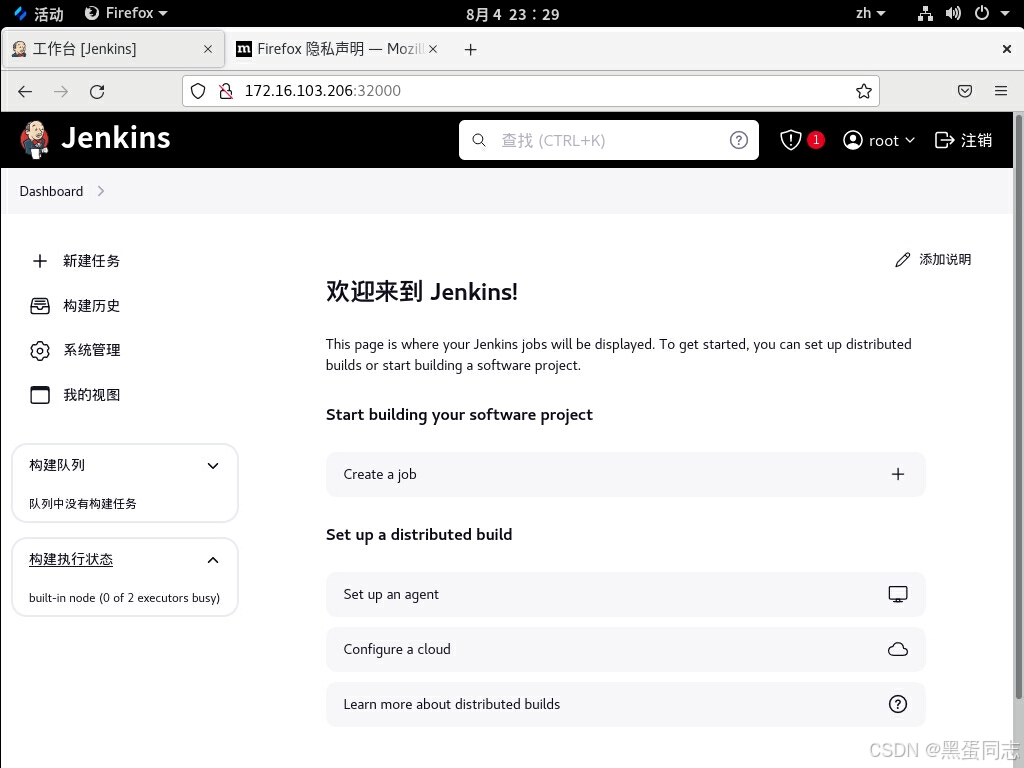The height and width of the screenshot is (768, 1024).
Task: Reload the page with the refresh icon
Action: tap(97, 91)
